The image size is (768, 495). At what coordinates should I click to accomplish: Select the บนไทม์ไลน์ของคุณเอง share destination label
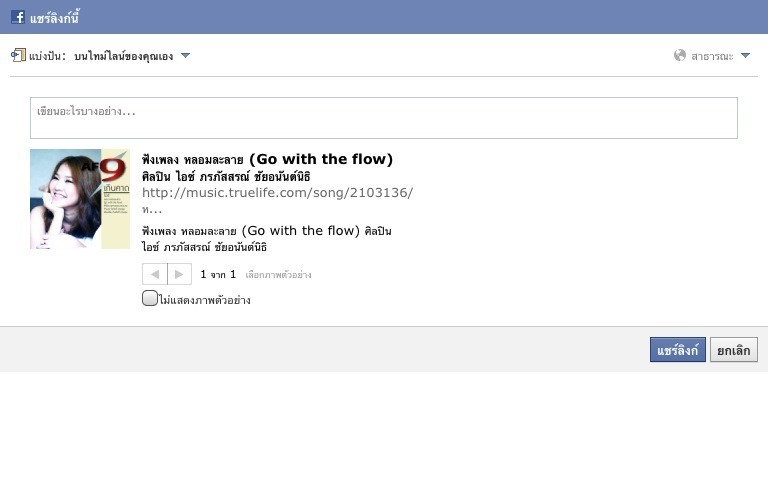123,56
